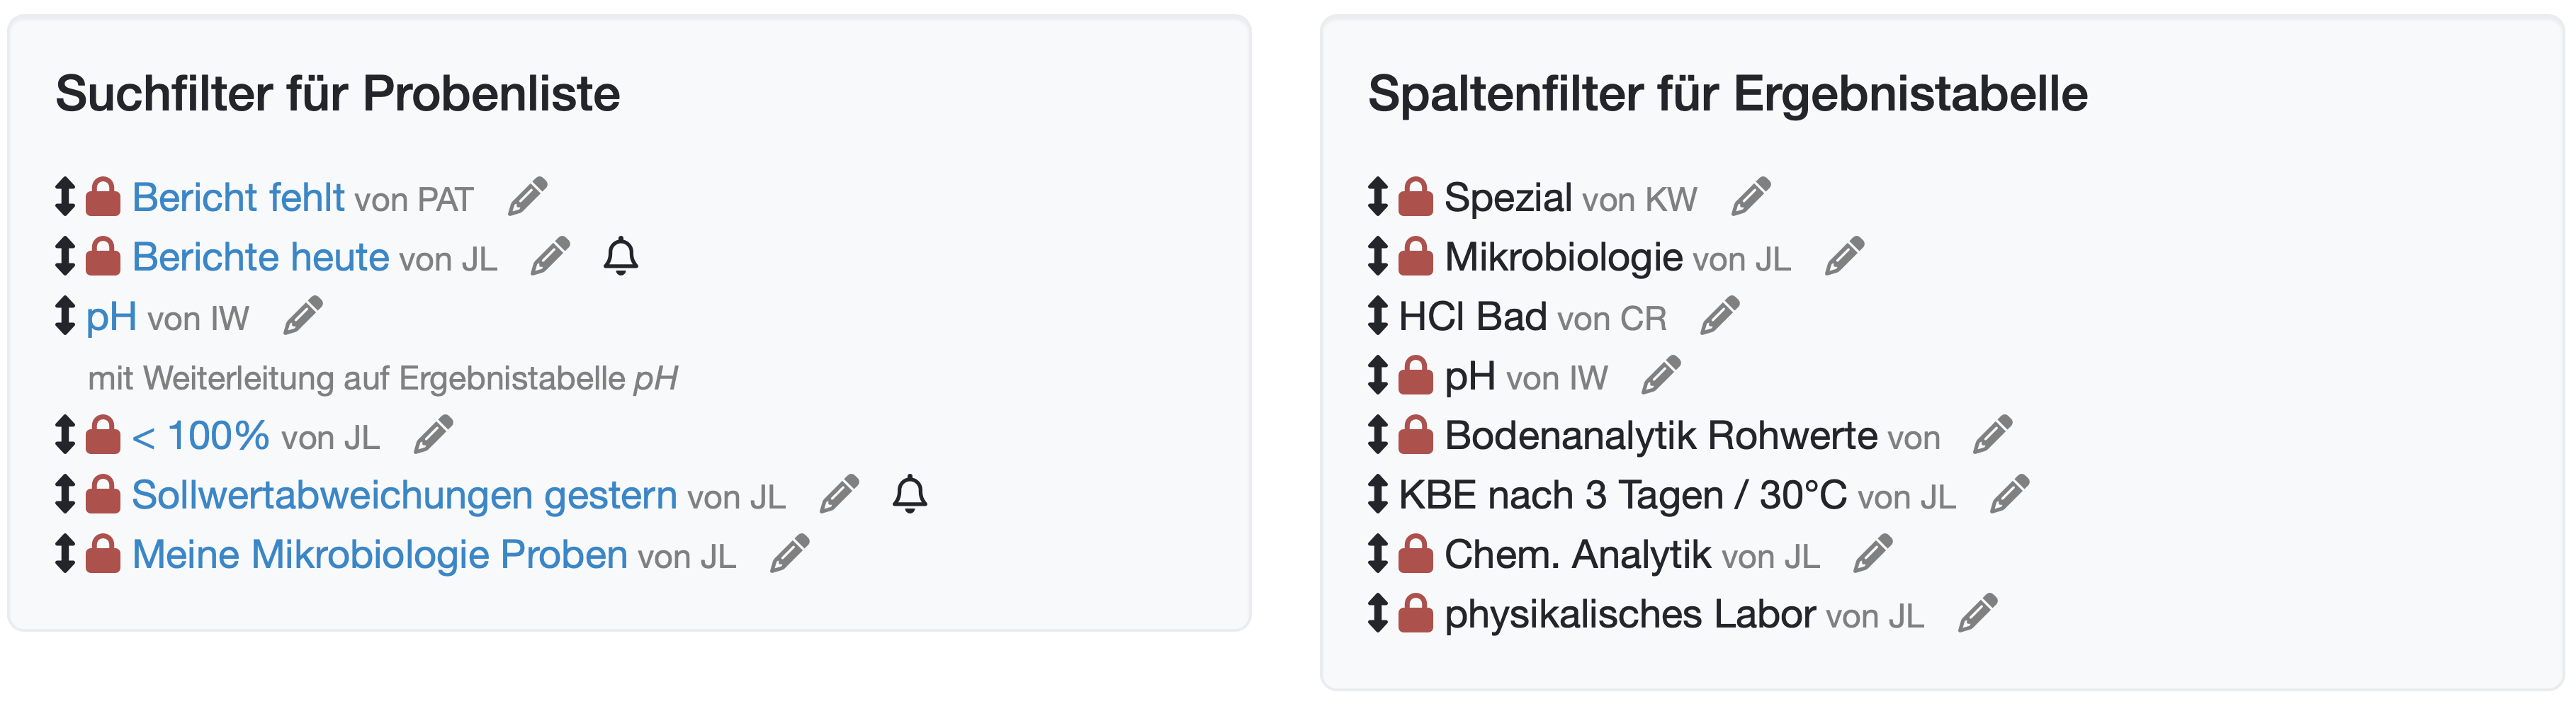Click the pencil icon next to Bericht fehlt
The height and width of the screenshot is (704, 2576).
coord(527,197)
